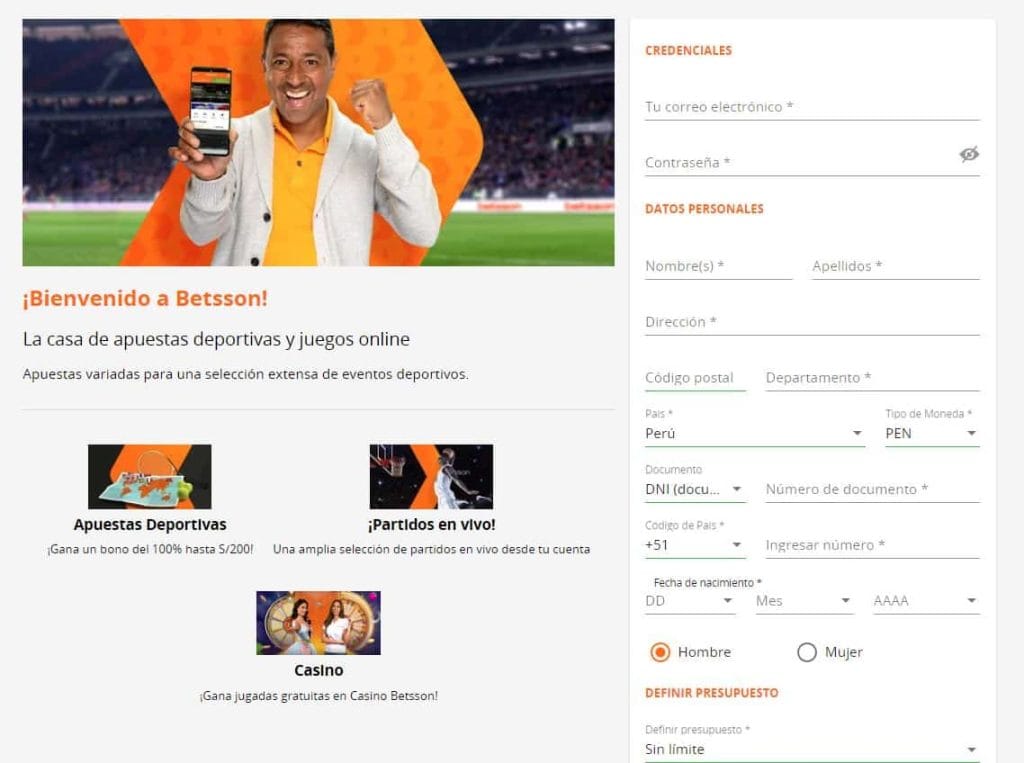Open the AAAA birth year dropdown
Image resolution: width=1024 pixels, height=763 pixels.
point(926,601)
